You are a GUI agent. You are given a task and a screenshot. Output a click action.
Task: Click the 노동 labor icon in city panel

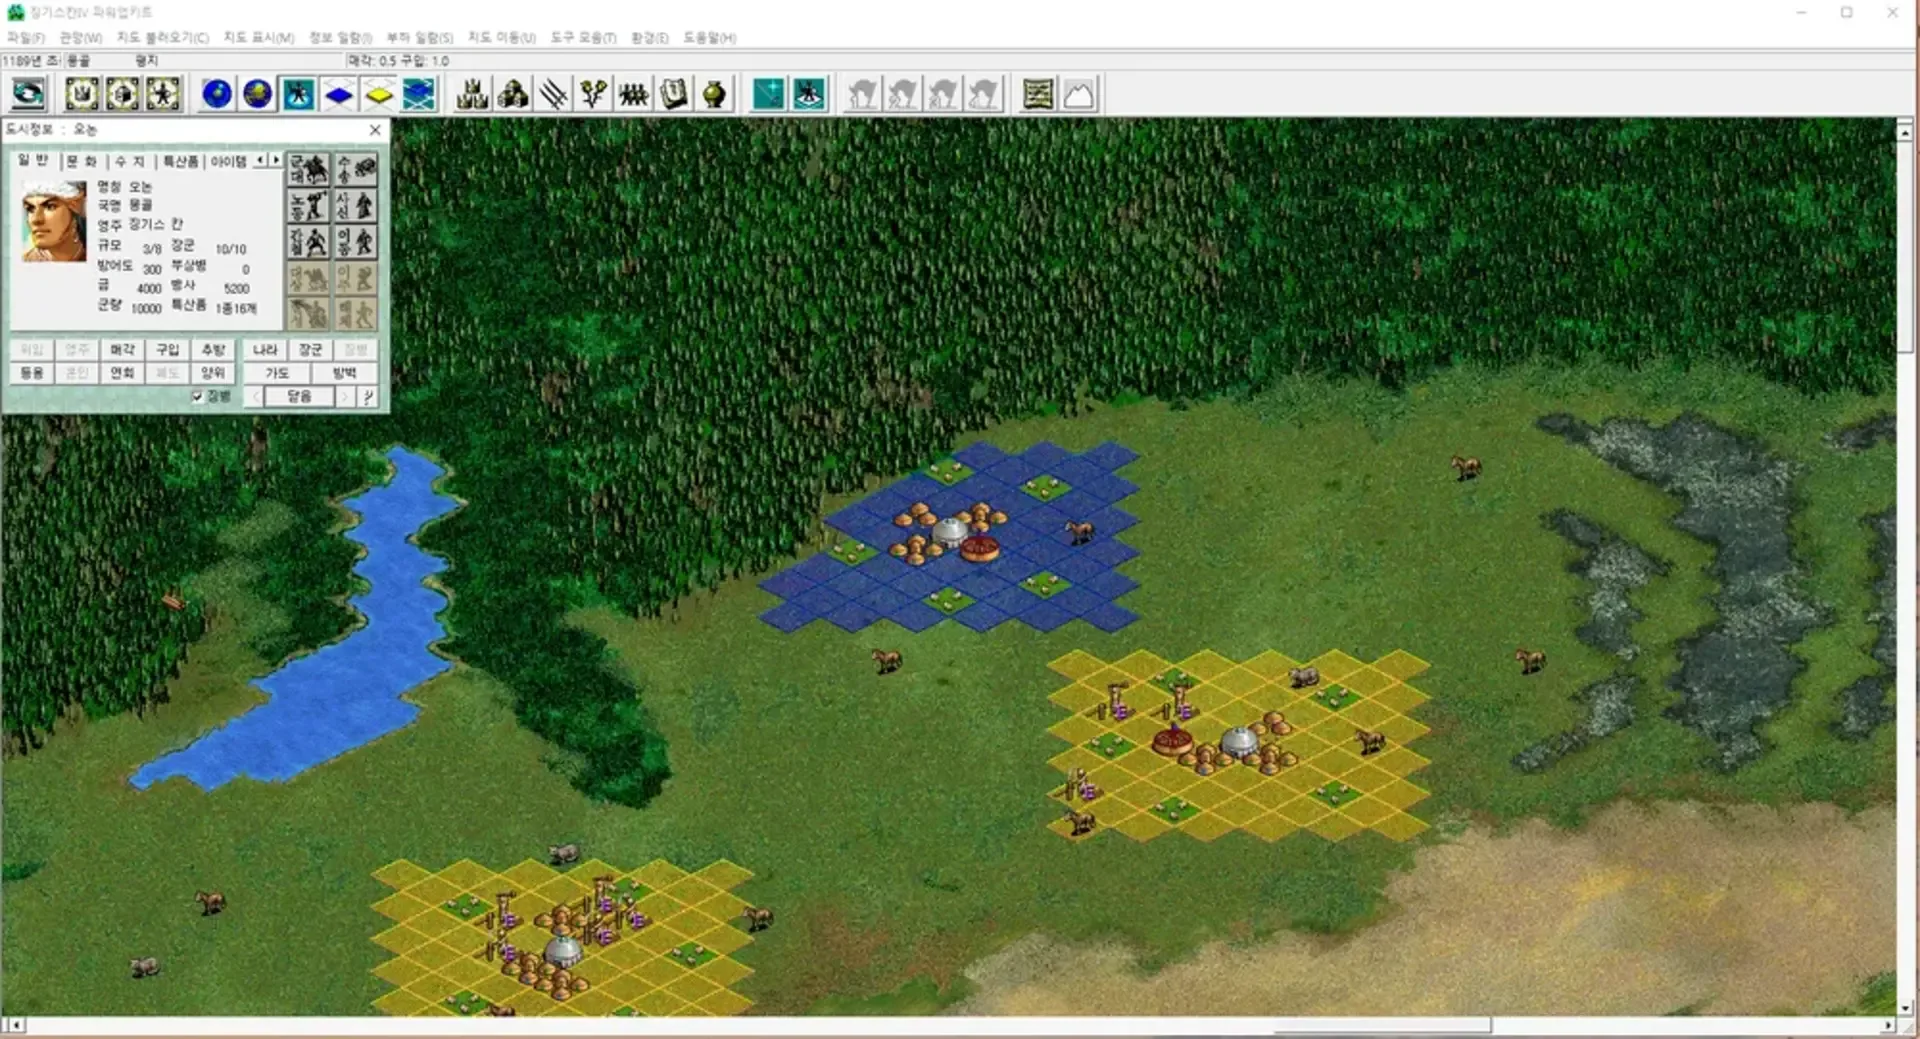(x=309, y=206)
